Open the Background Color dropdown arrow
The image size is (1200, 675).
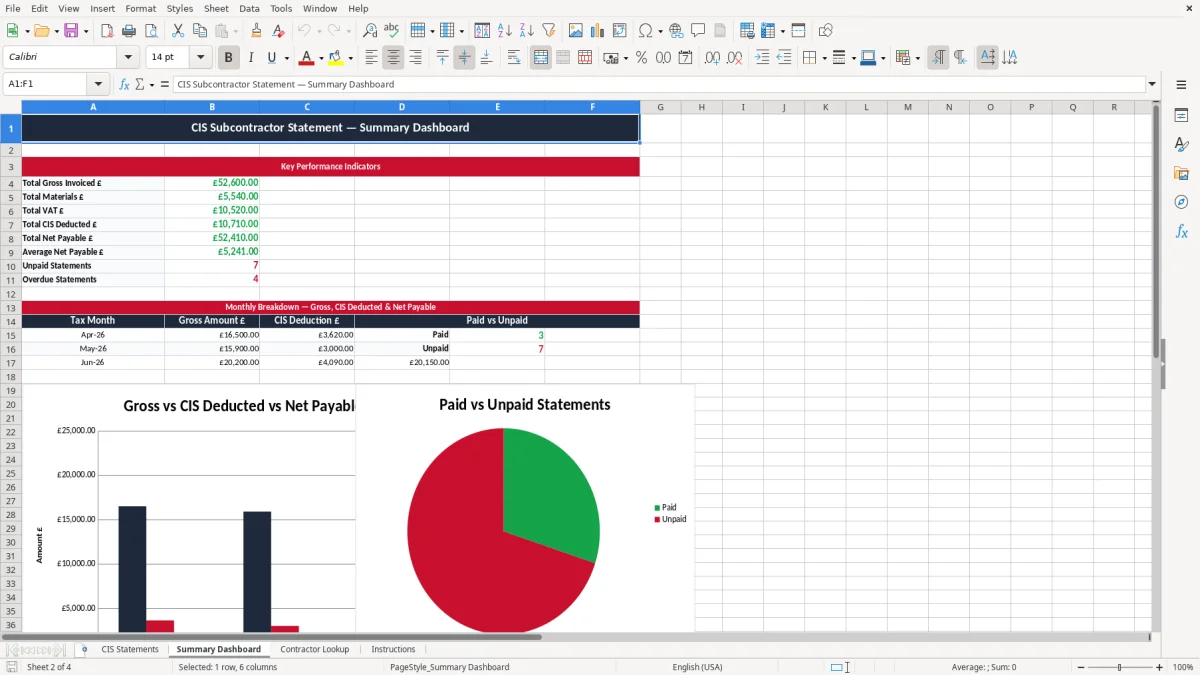(350, 58)
